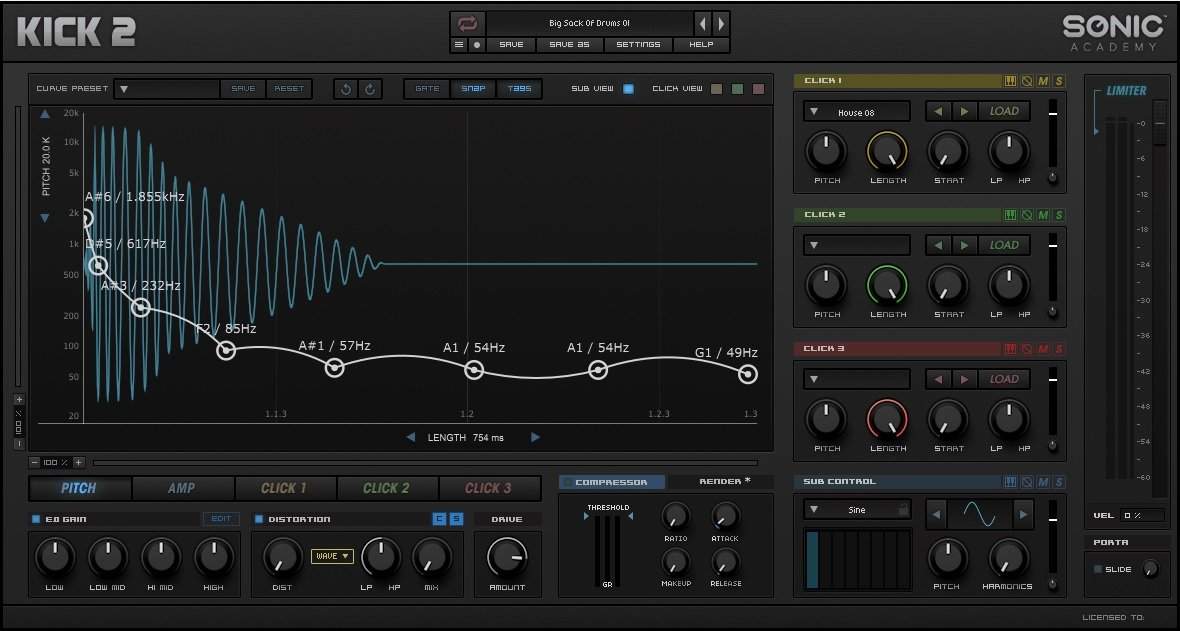
Task: Toggle the SUB VIEW checkbox
Action: pyautogui.click(x=628, y=89)
